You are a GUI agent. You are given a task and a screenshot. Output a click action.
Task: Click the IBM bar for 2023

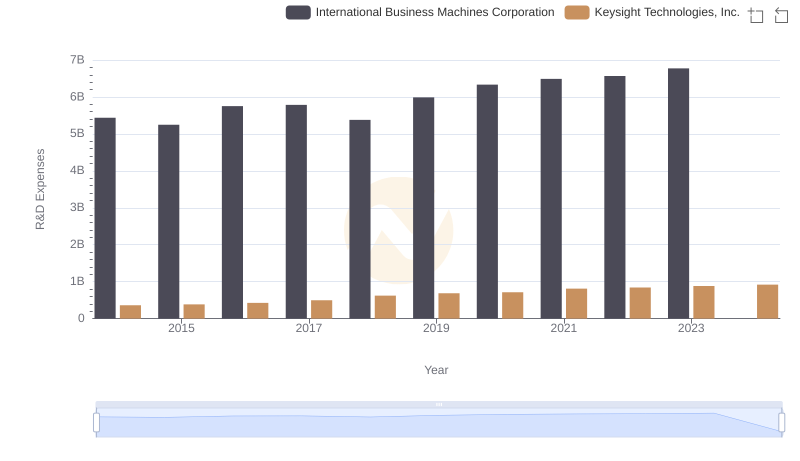pos(678,193)
